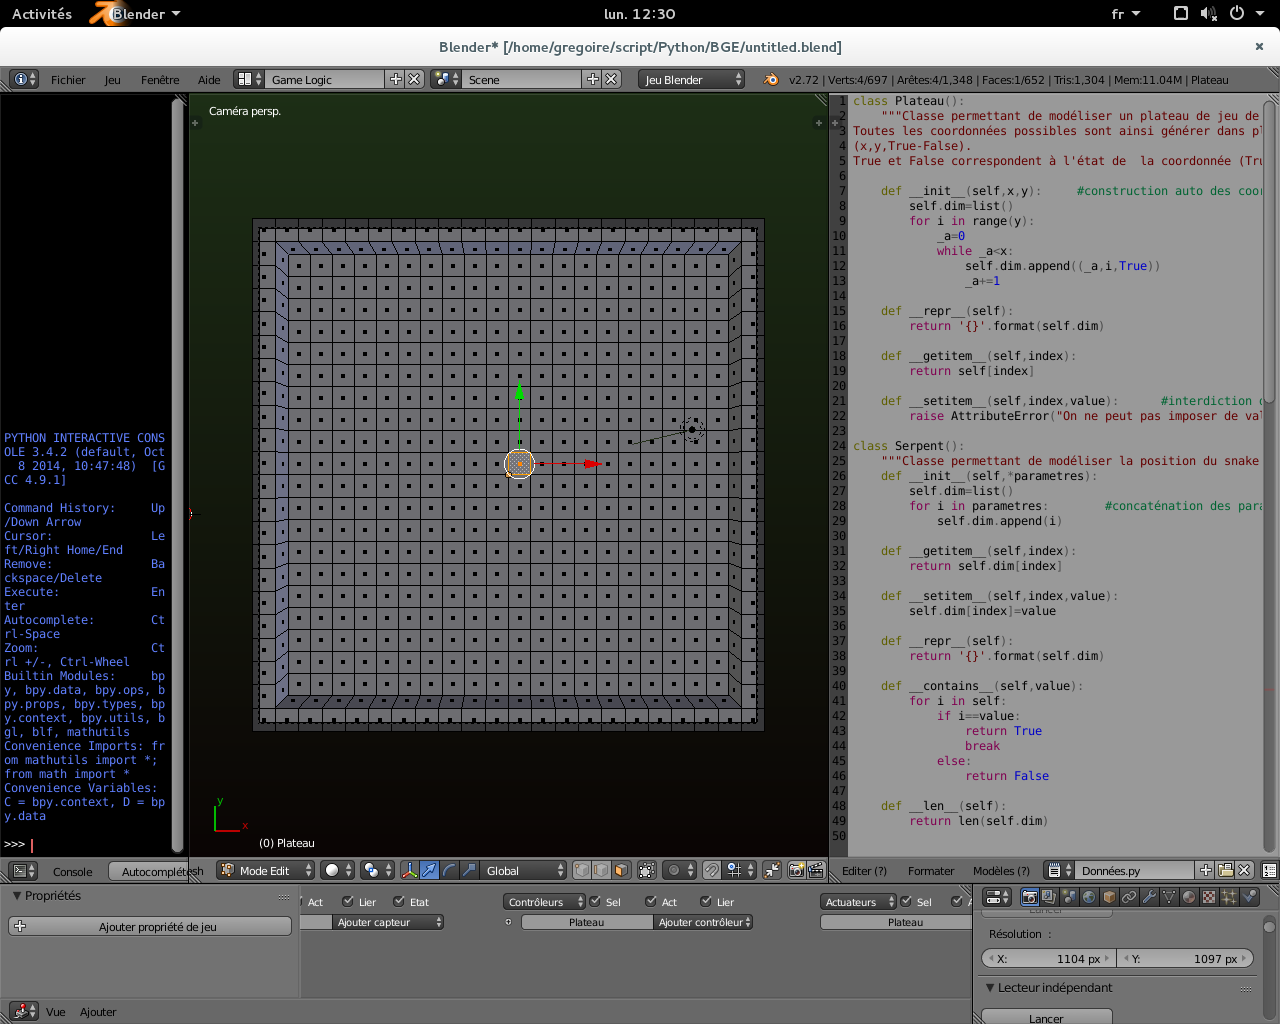Open the Jeu menu in the top bar

112,80
